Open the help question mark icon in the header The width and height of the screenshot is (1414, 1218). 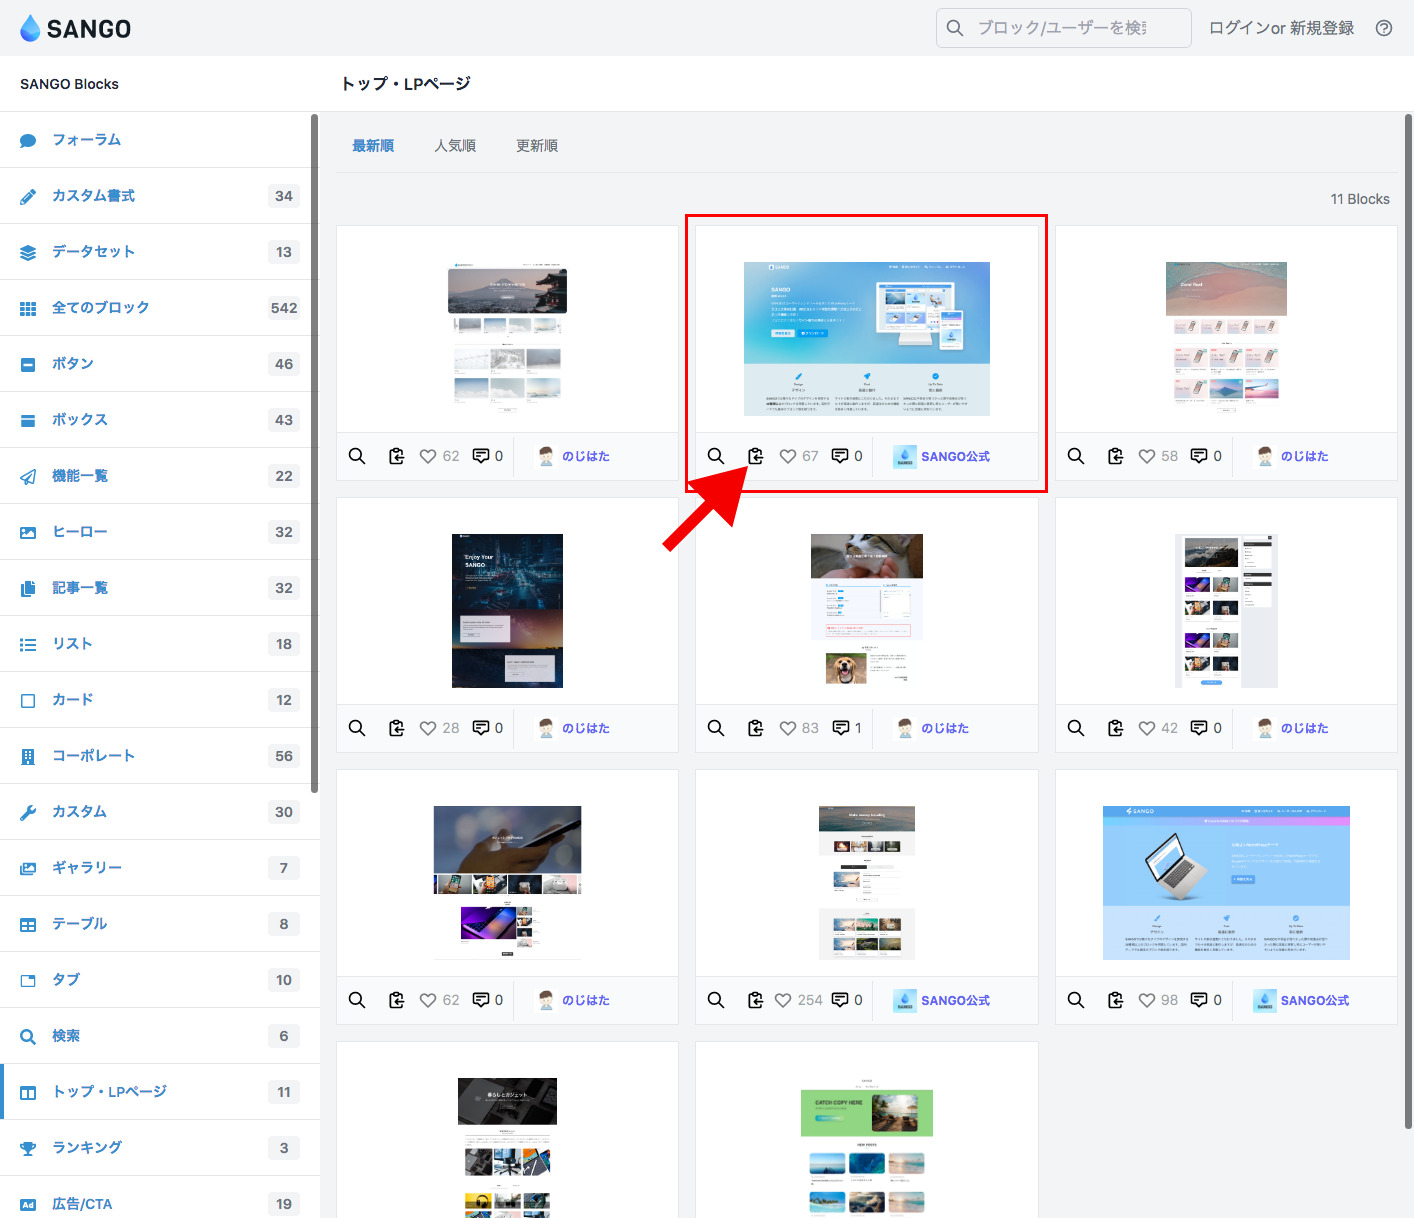click(x=1383, y=28)
